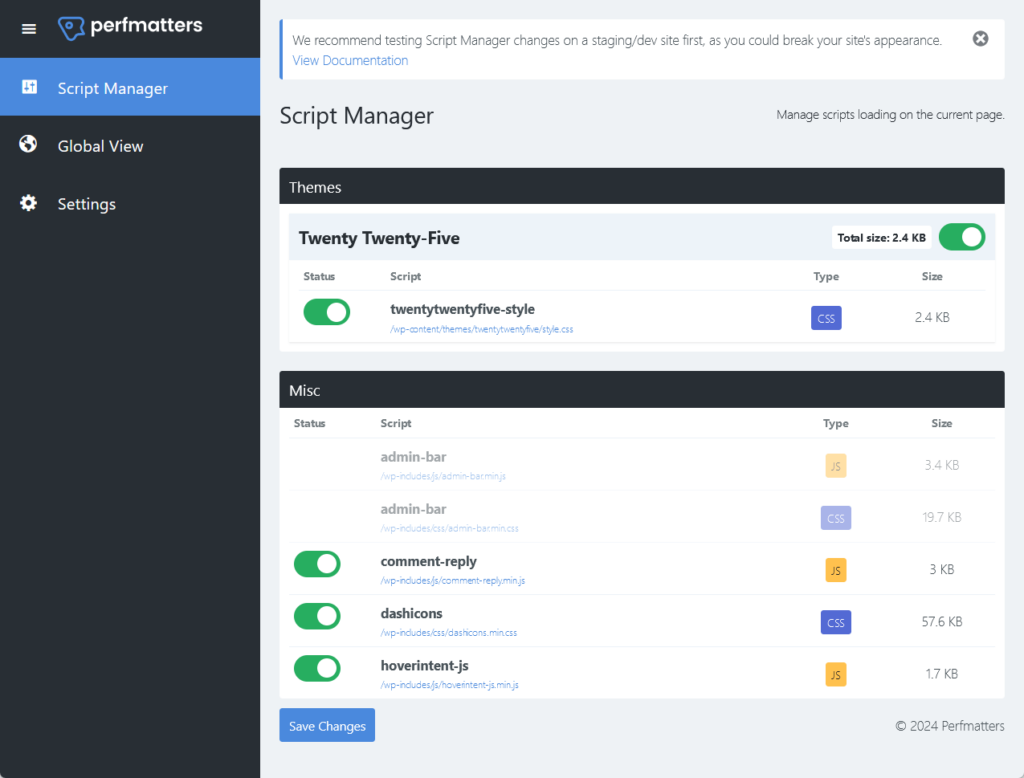This screenshot has width=1024, height=778.
Task: Click the CSS badge for twentytwentyfive-style
Action: (x=825, y=318)
